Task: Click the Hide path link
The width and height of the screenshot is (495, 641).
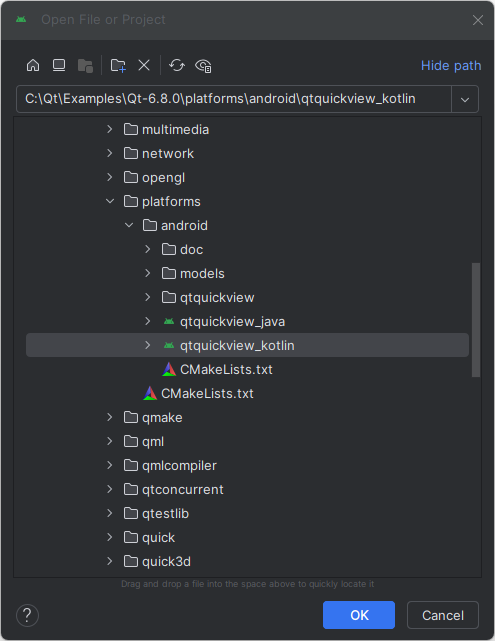Action: (451, 65)
